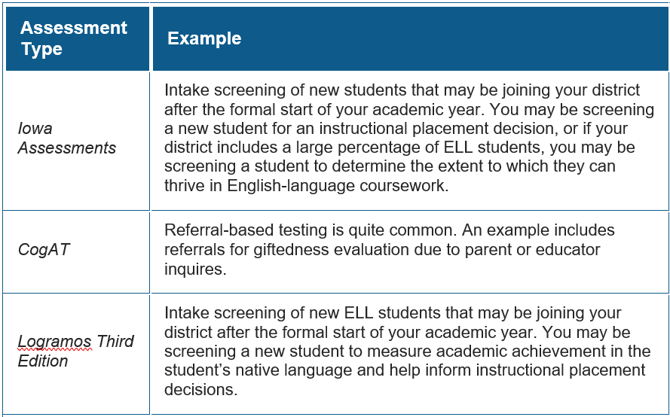Click the word decisions ending the last row
Viewport: 670px width, 417px height.
pyautogui.click(x=200, y=389)
